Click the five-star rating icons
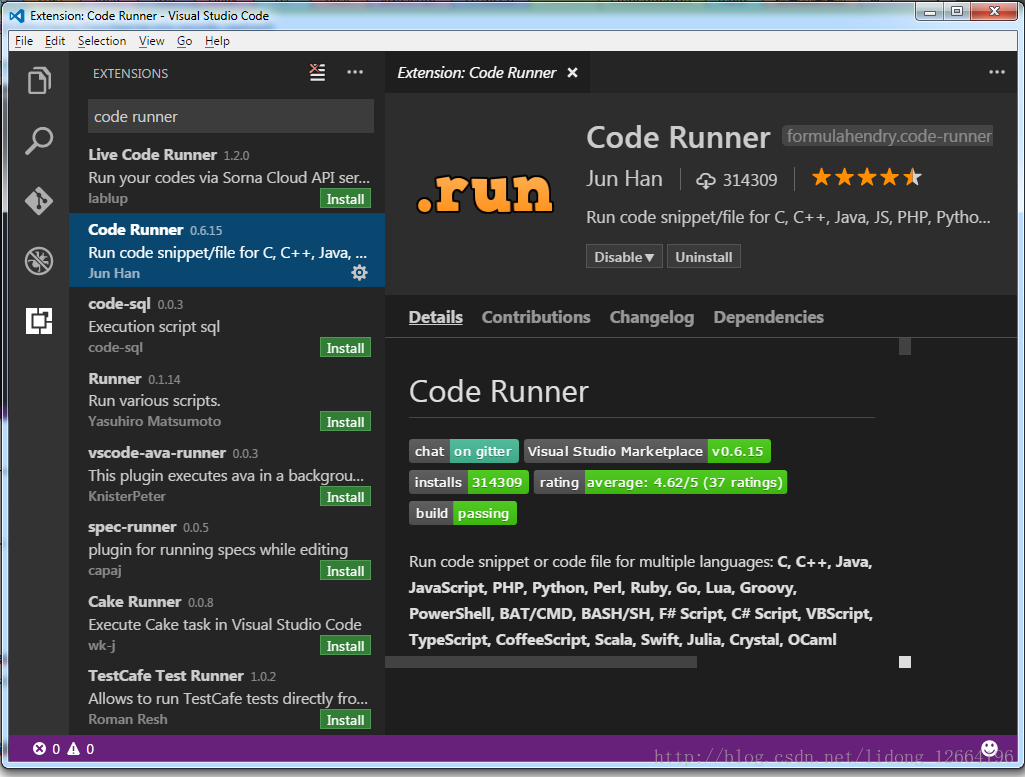The height and width of the screenshot is (777, 1025). [x=866, y=177]
